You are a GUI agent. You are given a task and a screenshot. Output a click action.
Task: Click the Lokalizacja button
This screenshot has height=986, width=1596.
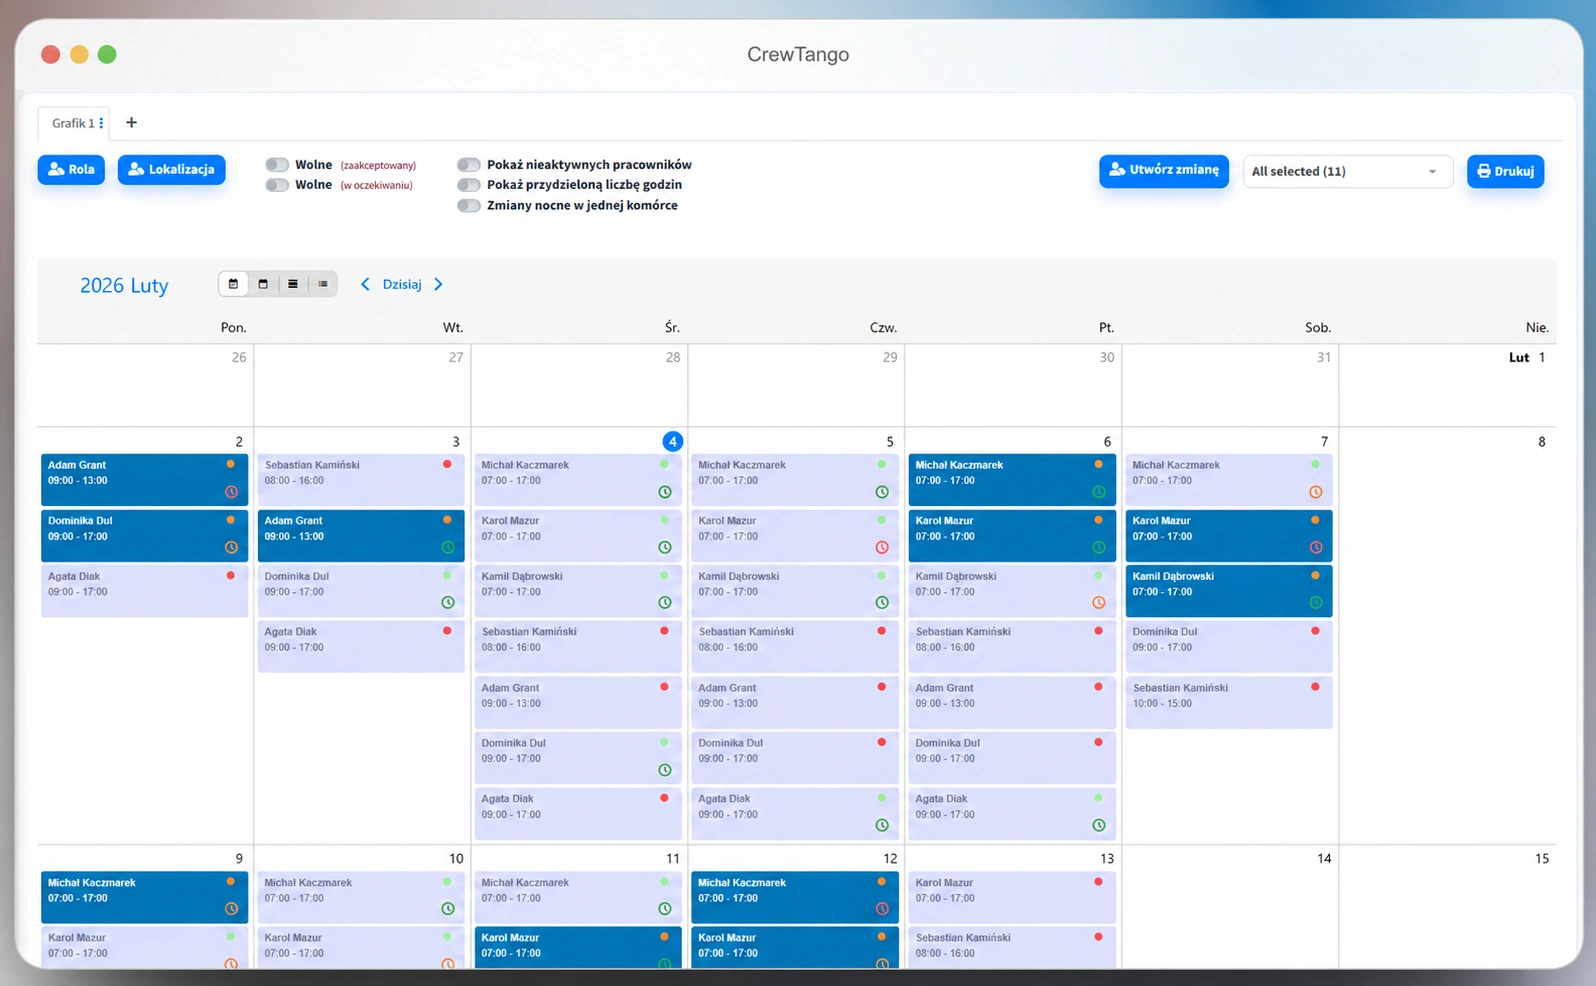point(172,170)
